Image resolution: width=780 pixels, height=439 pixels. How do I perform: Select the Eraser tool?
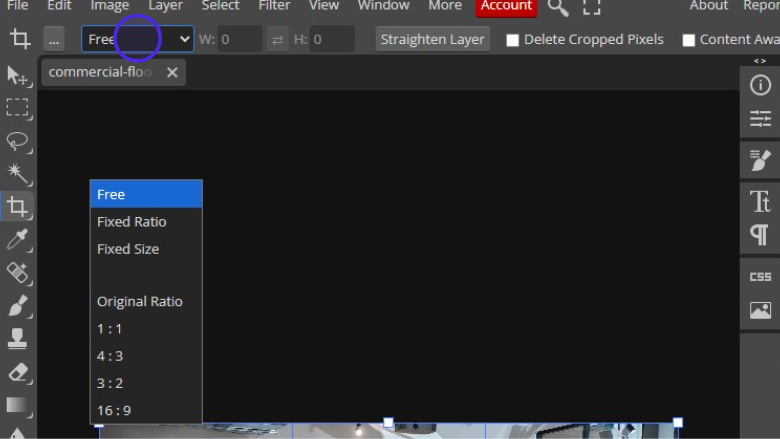coord(18,372)
